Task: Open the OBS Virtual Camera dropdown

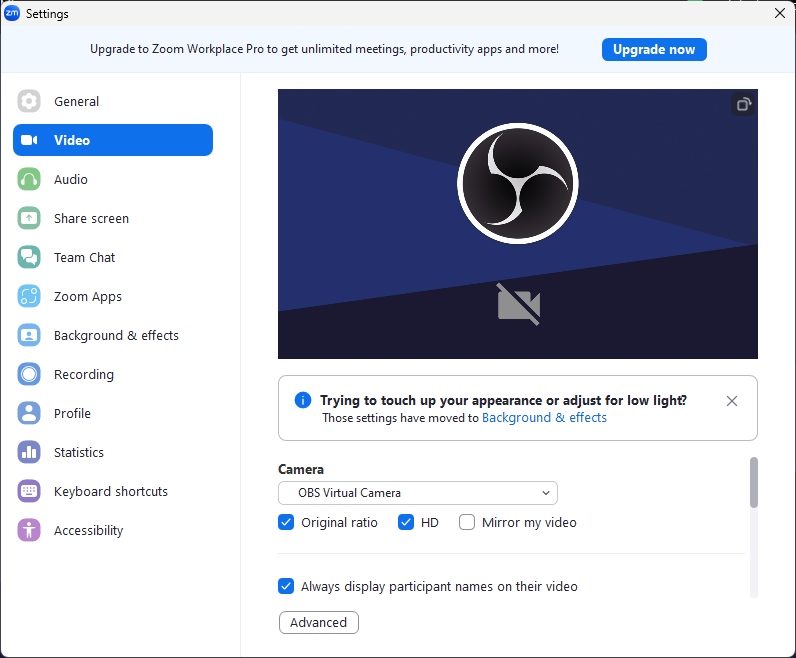Action: (x=417, y=493)
